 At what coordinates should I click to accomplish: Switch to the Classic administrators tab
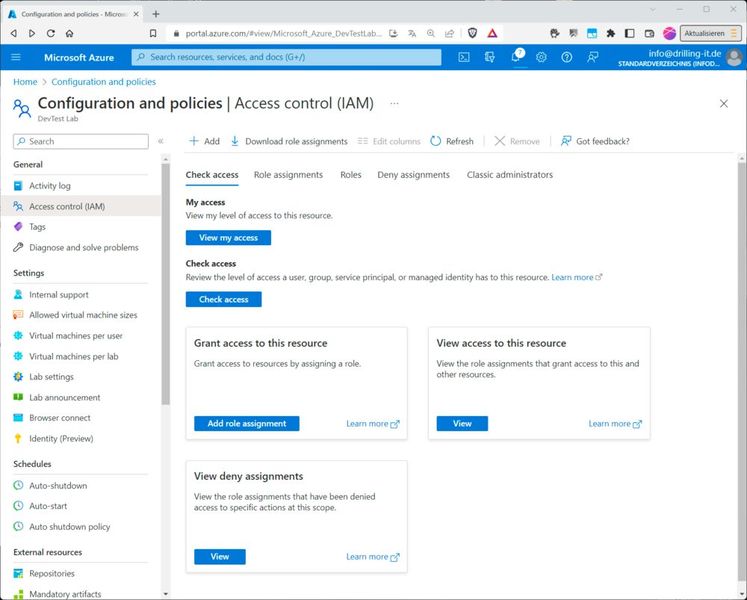[x=510, y=175]
